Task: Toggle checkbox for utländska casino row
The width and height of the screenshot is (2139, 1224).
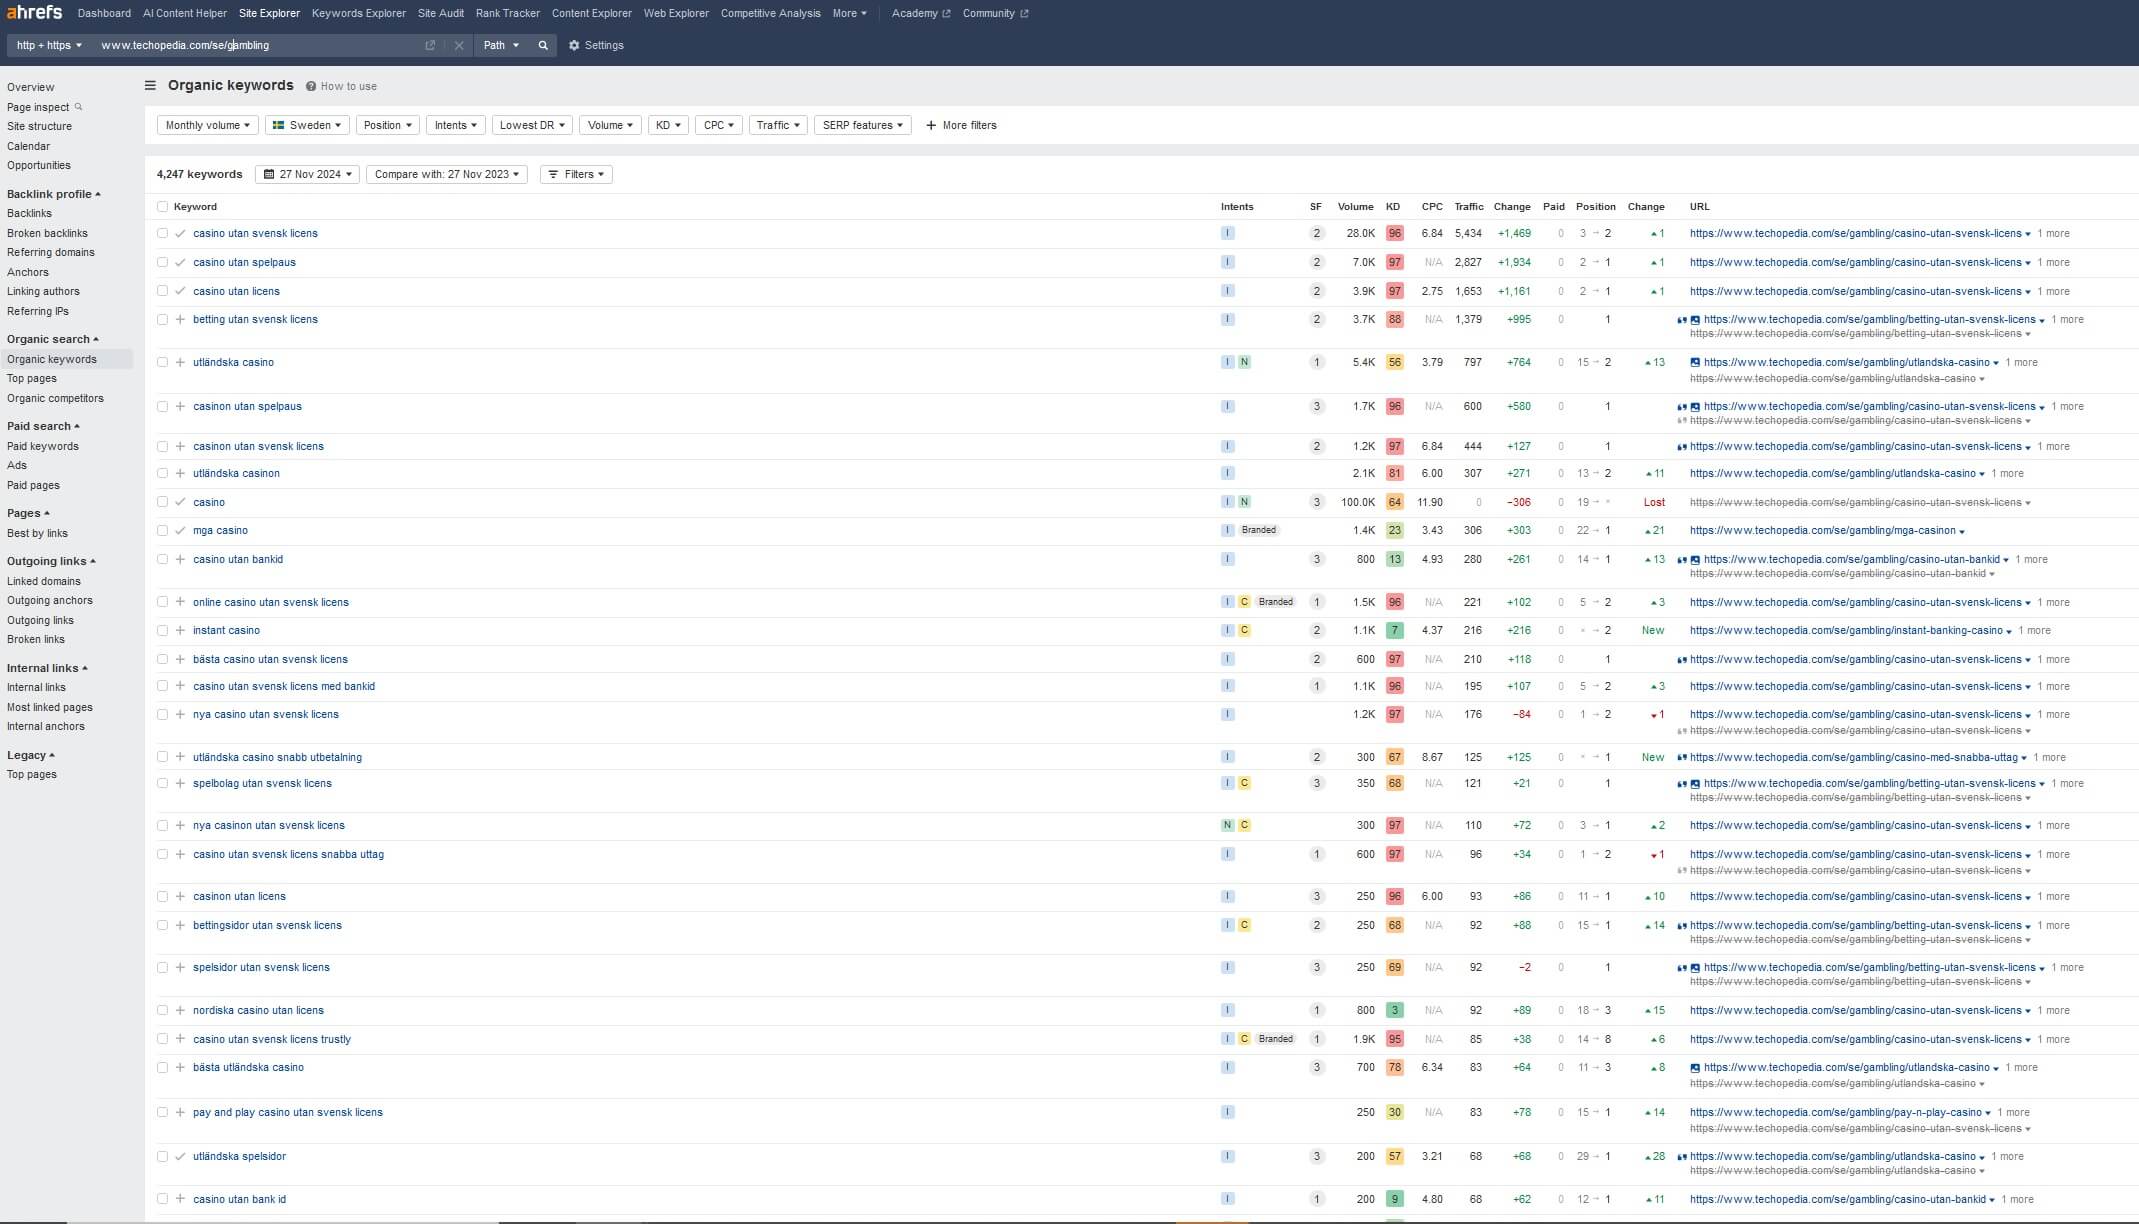Action: point(163,361)
